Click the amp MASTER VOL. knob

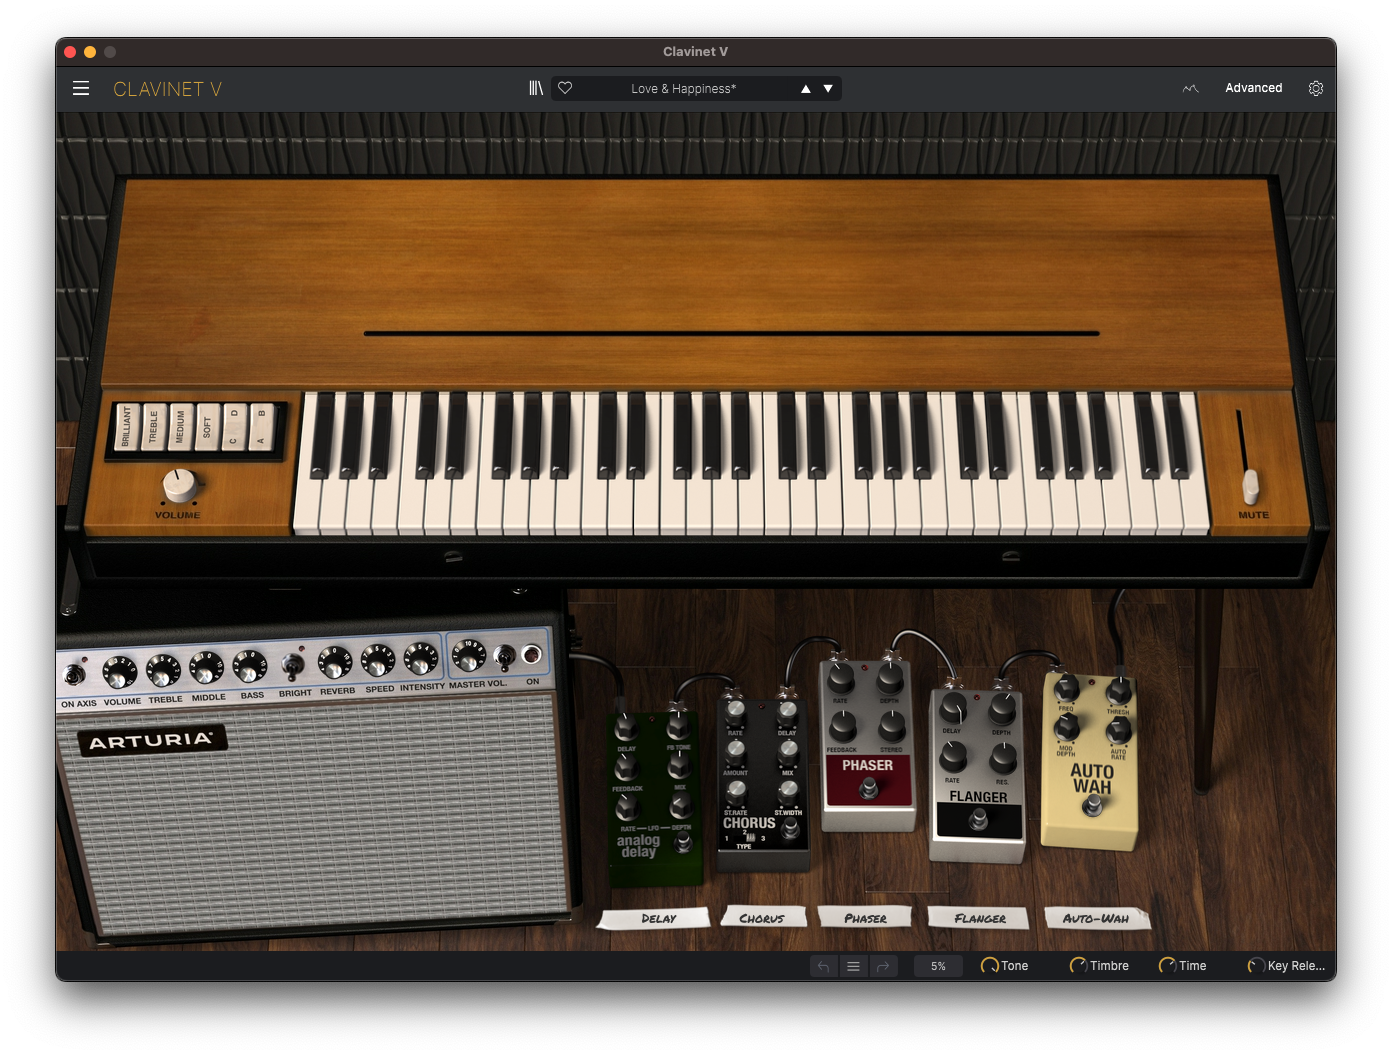point(469,656)
